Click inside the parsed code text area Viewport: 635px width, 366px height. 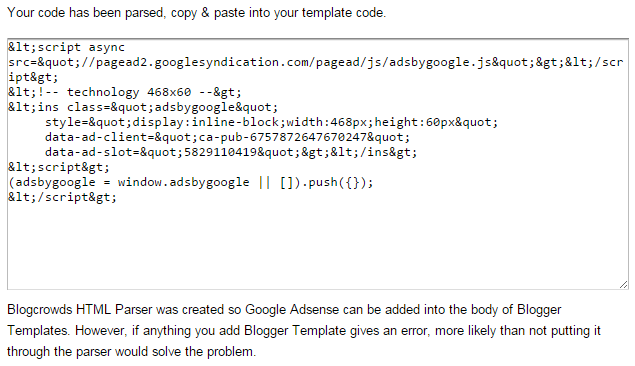tap(318, 164)
